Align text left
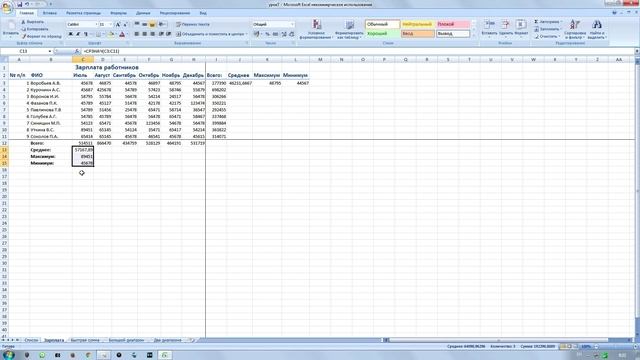The width and height of the screenshot is (640, 360). 137,34
